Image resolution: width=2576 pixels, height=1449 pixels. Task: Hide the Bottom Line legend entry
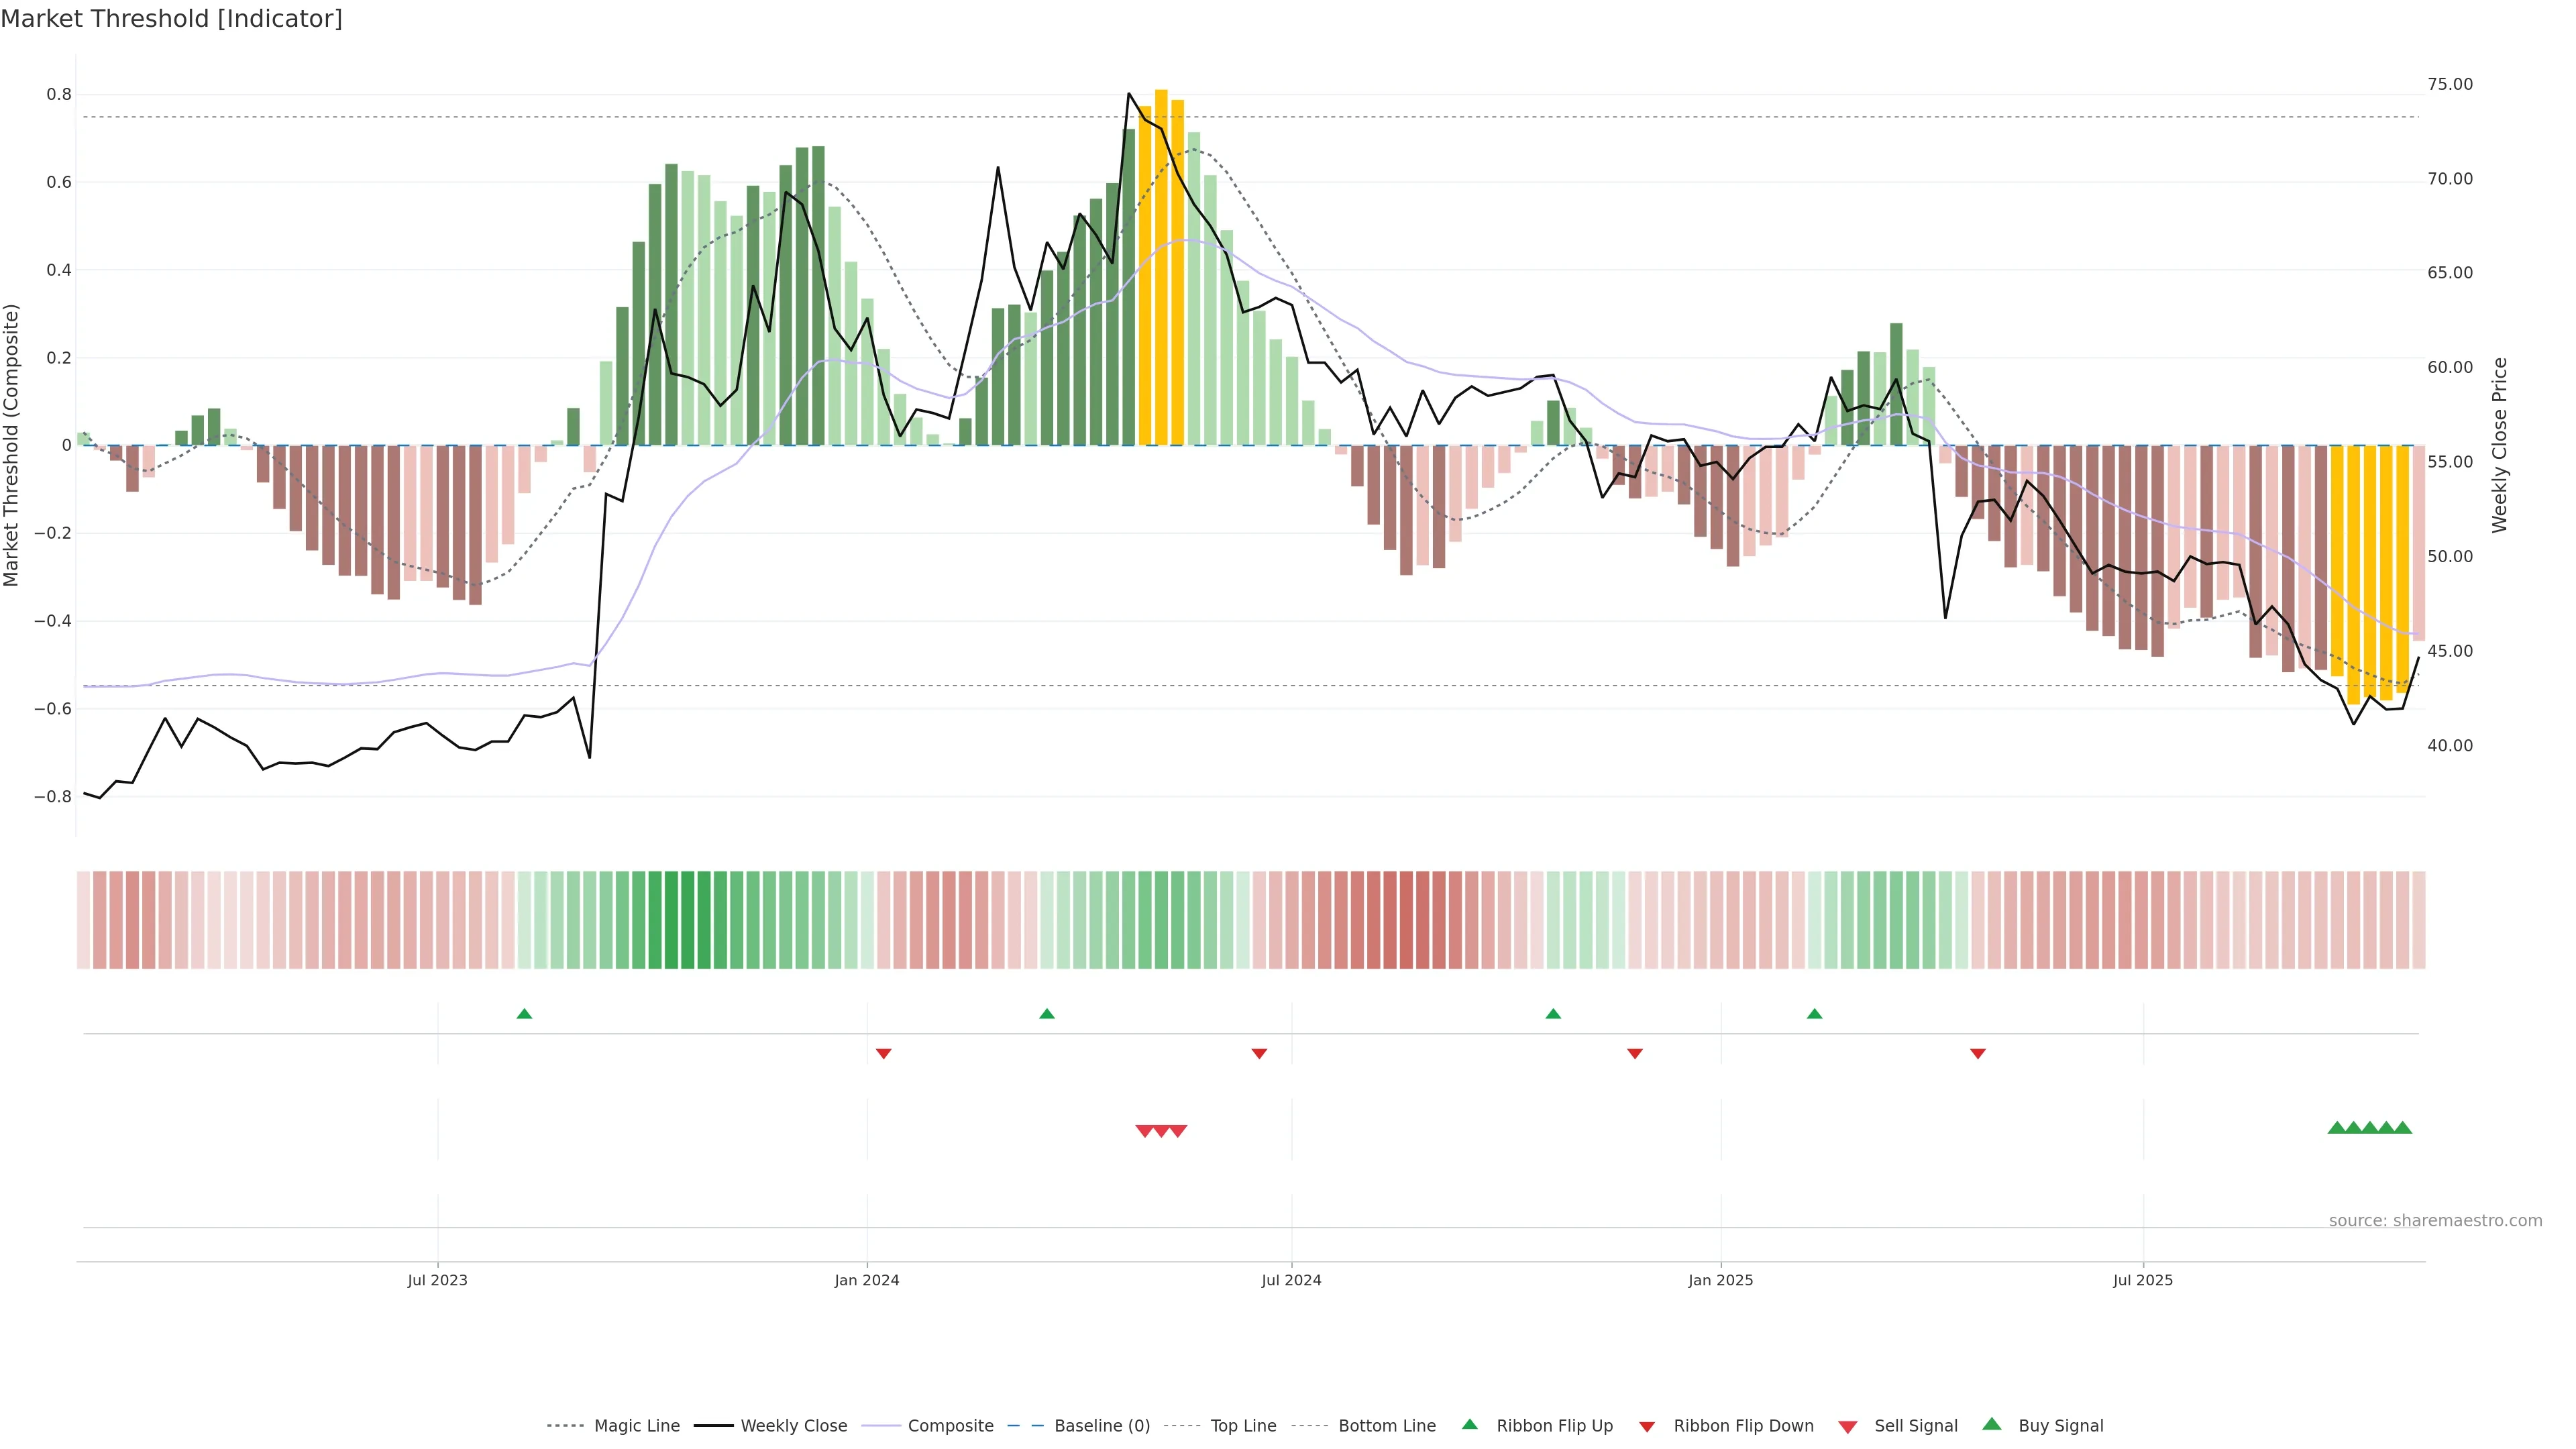point(1386,1426)
